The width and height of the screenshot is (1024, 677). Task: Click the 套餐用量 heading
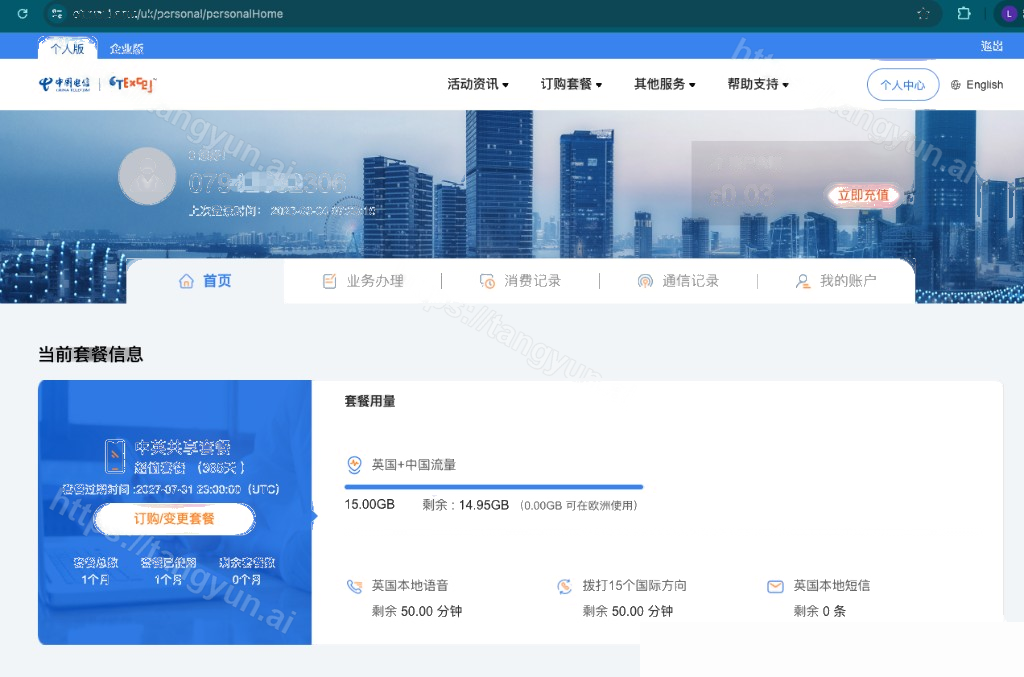point(370,401)
